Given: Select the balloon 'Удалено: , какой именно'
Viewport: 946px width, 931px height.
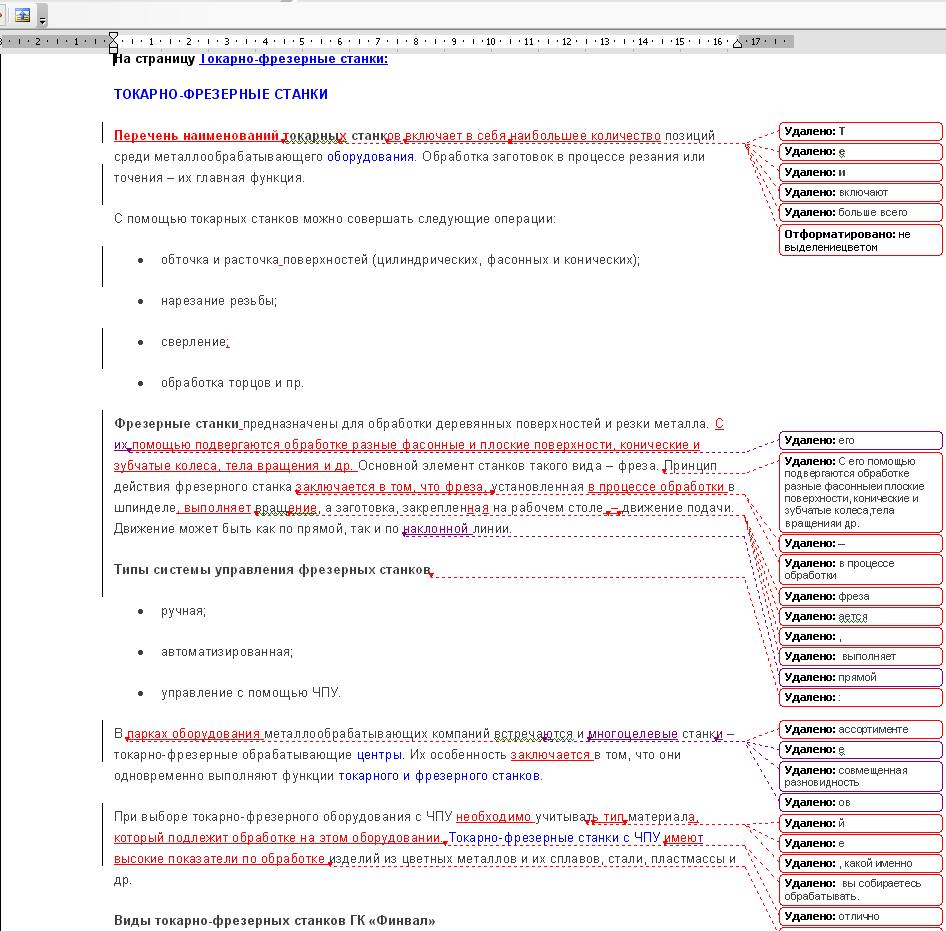Looking at the screenshot, I should click(x=860, y=863).
